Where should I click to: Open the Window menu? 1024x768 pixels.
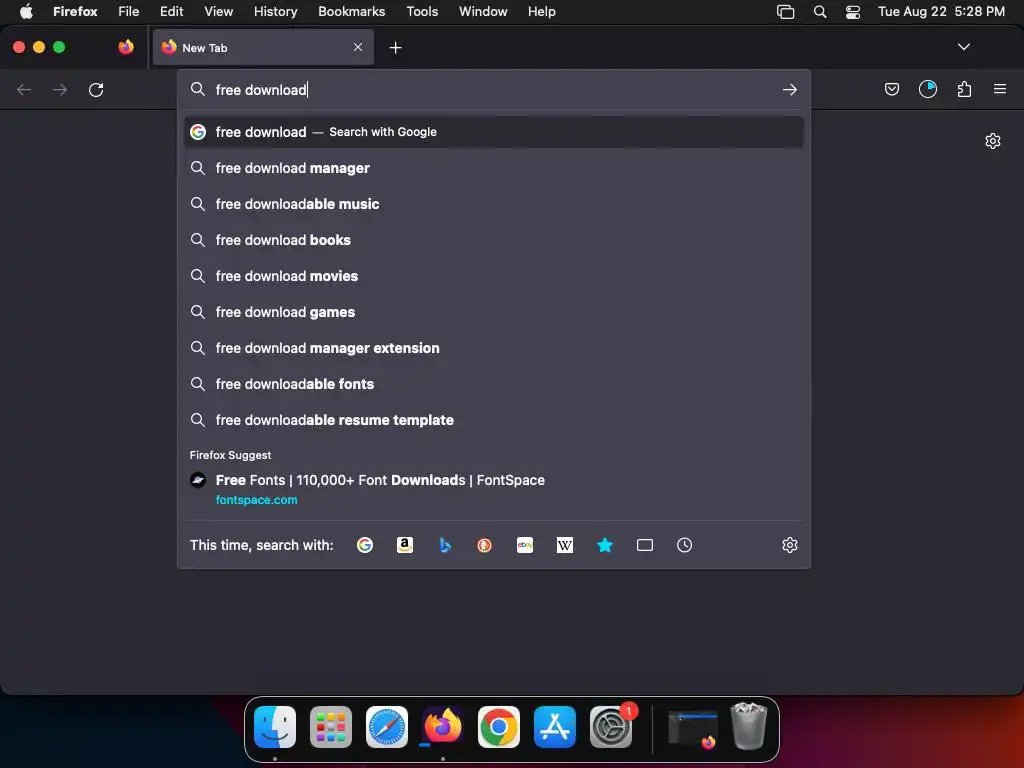click(x=483, y=11)
